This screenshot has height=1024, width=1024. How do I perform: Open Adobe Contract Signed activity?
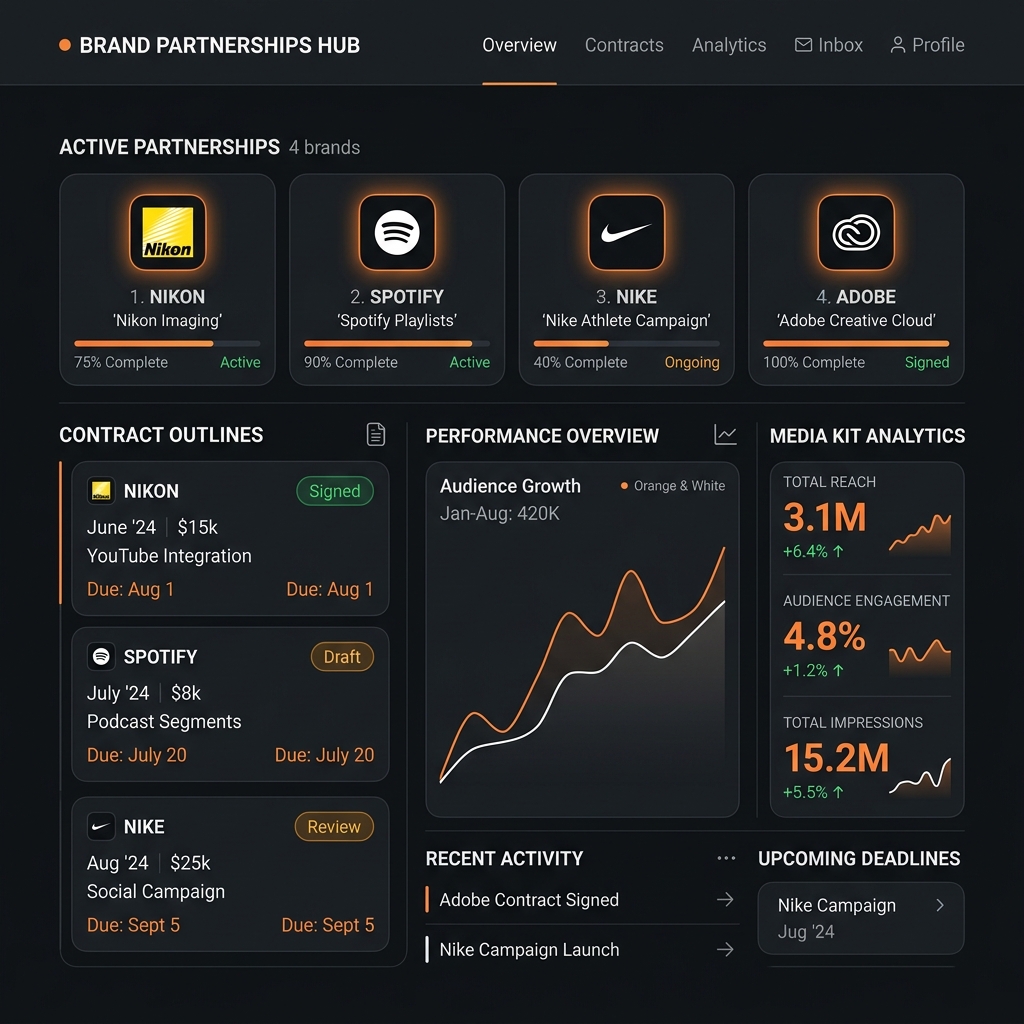(582, 899)
